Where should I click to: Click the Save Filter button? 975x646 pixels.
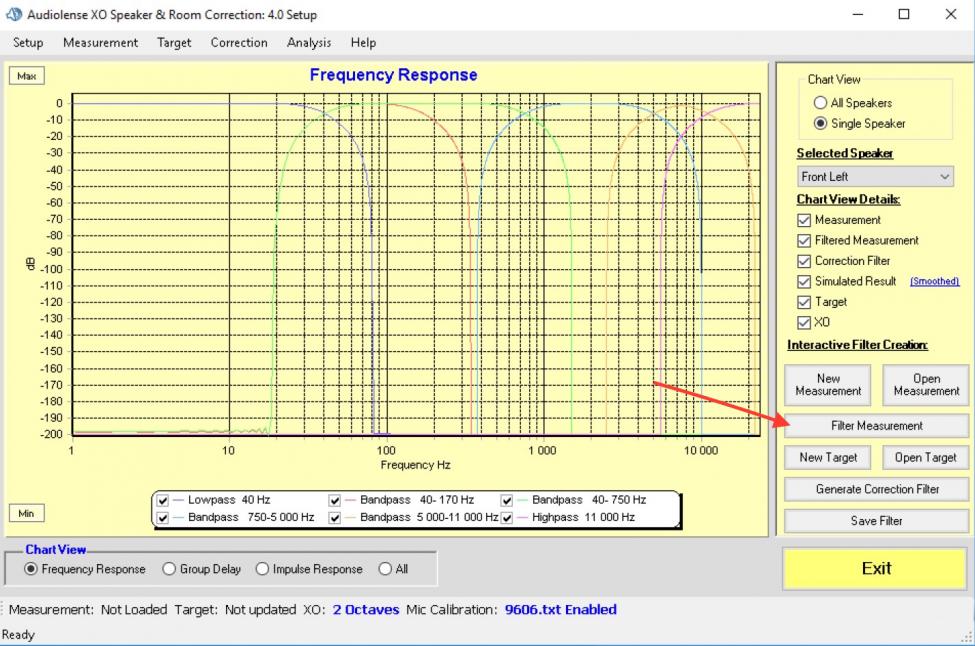click(x=877, y=521)
